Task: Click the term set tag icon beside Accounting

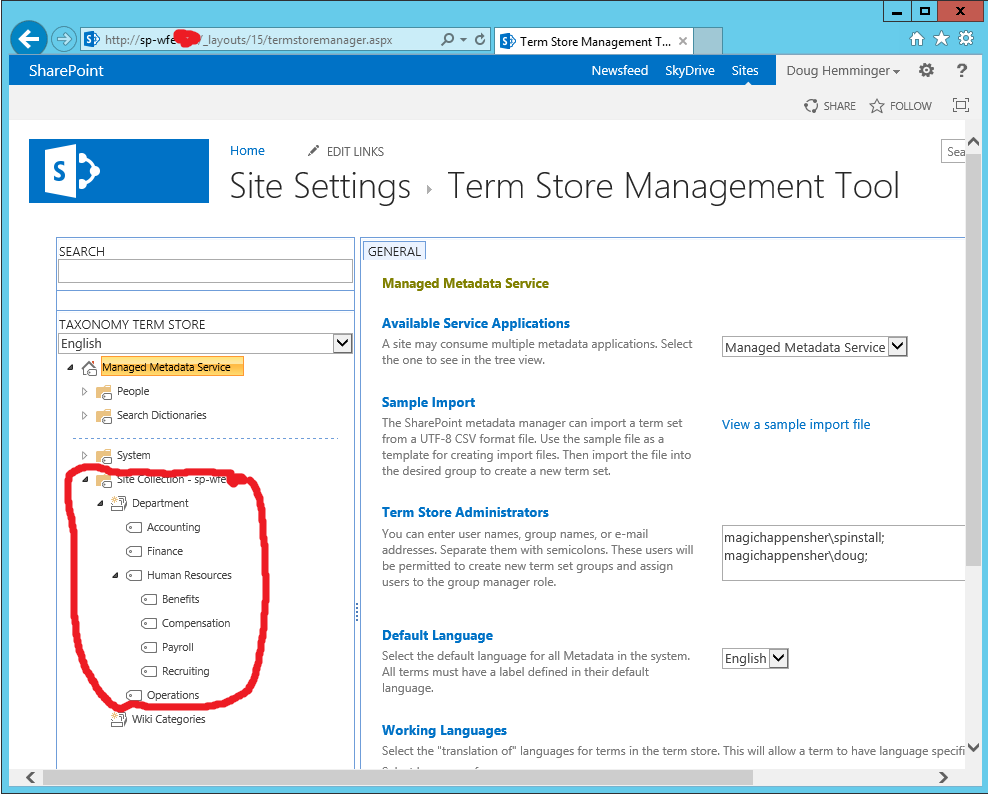Action: (135, 527)
